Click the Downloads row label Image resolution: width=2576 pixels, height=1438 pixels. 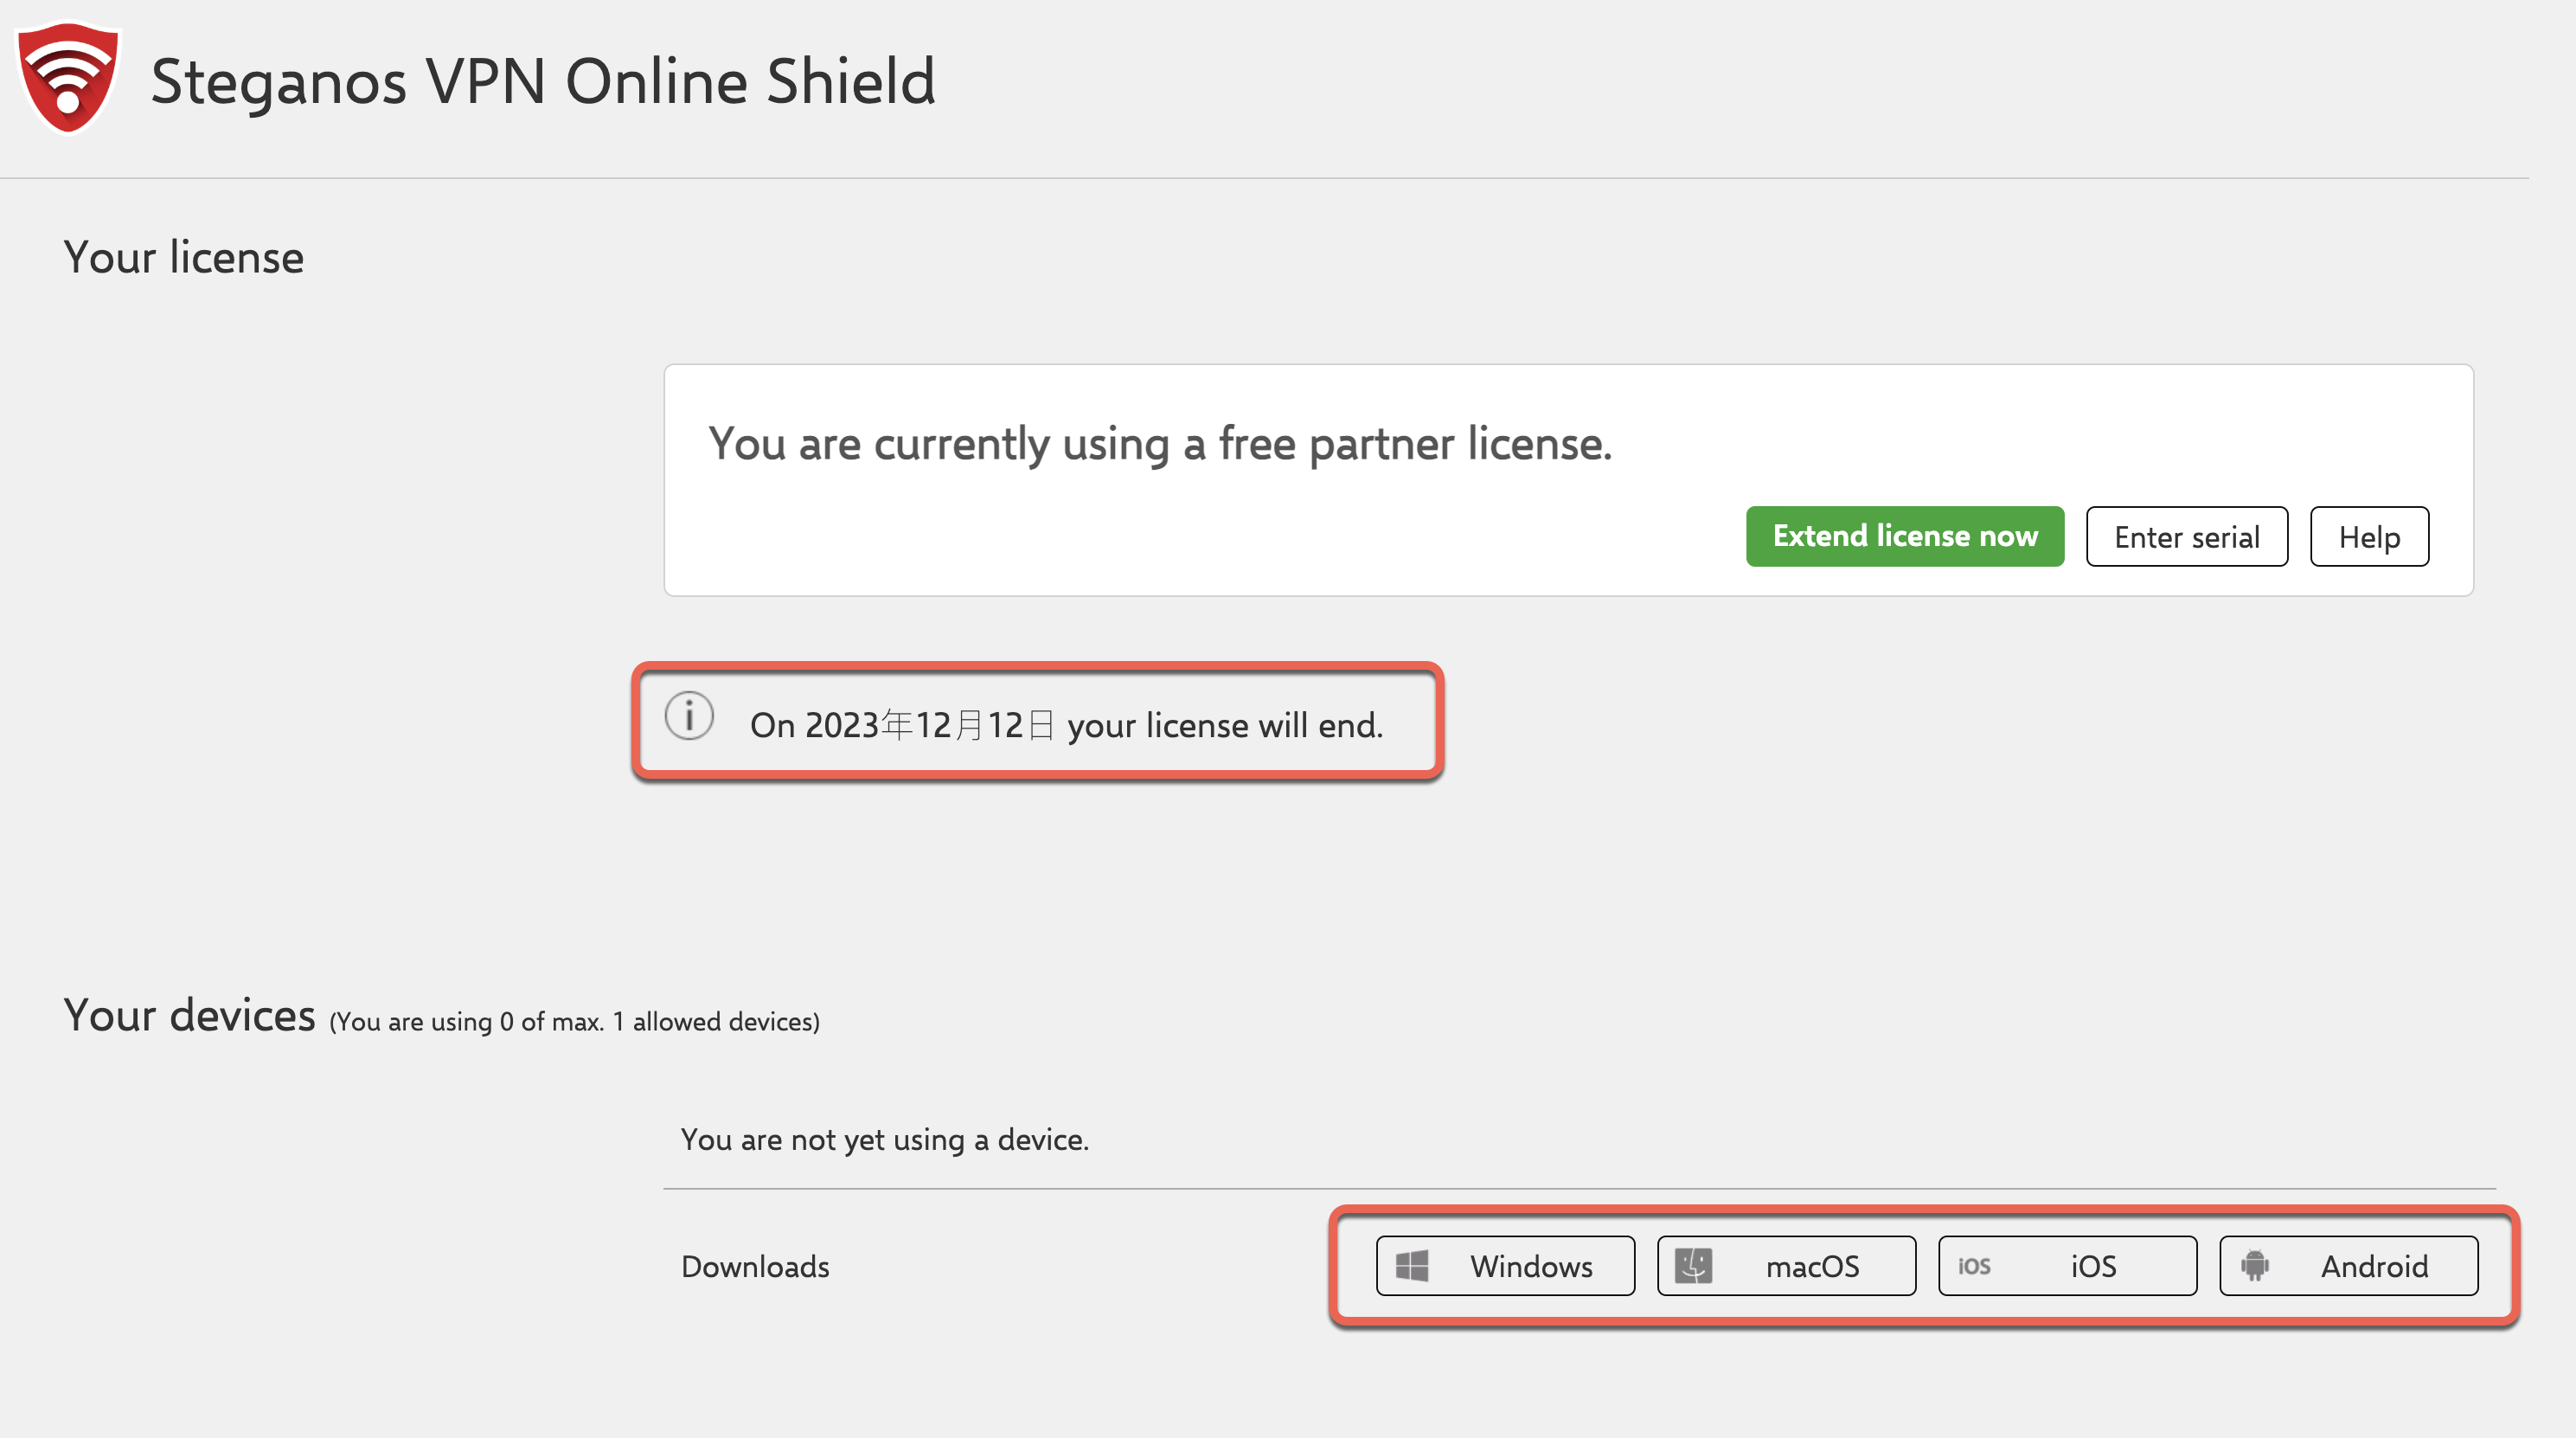[x=755, y=1267]
